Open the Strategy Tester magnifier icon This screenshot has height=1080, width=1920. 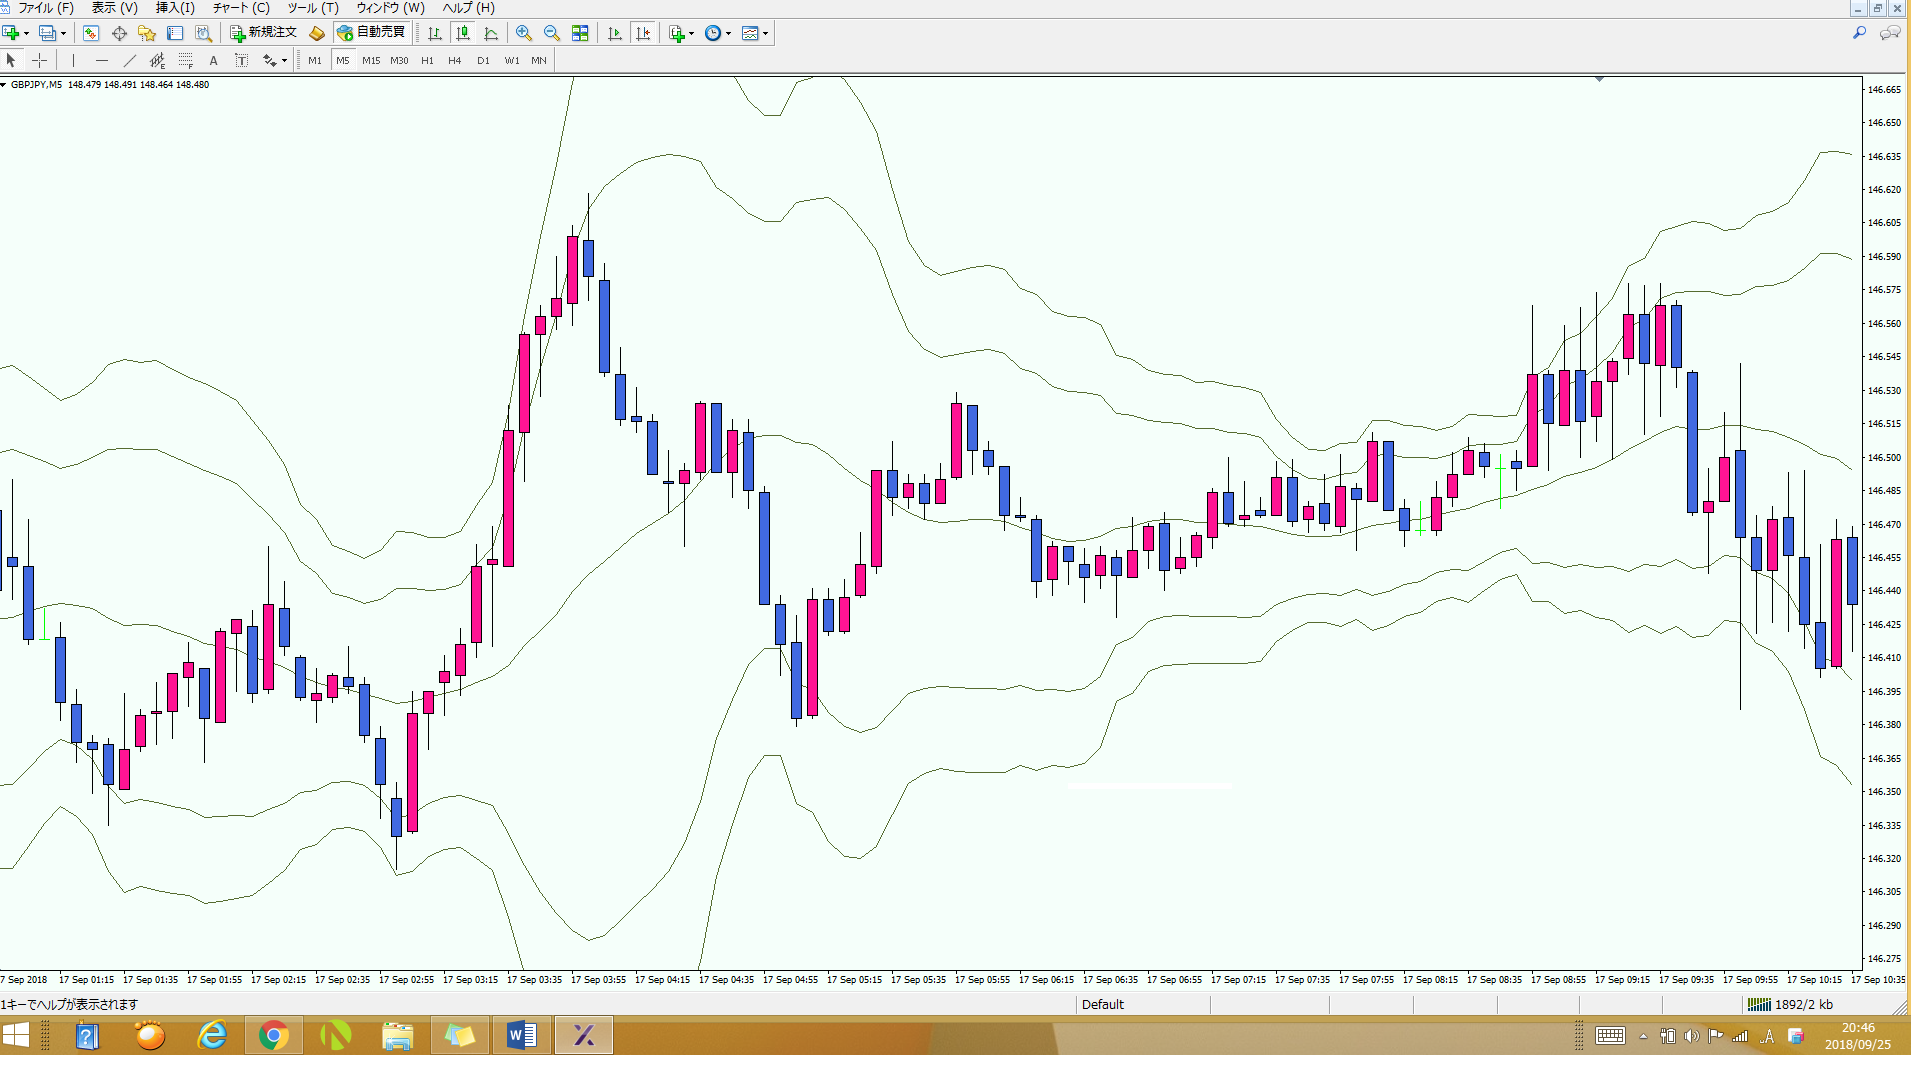click(203, 33)
